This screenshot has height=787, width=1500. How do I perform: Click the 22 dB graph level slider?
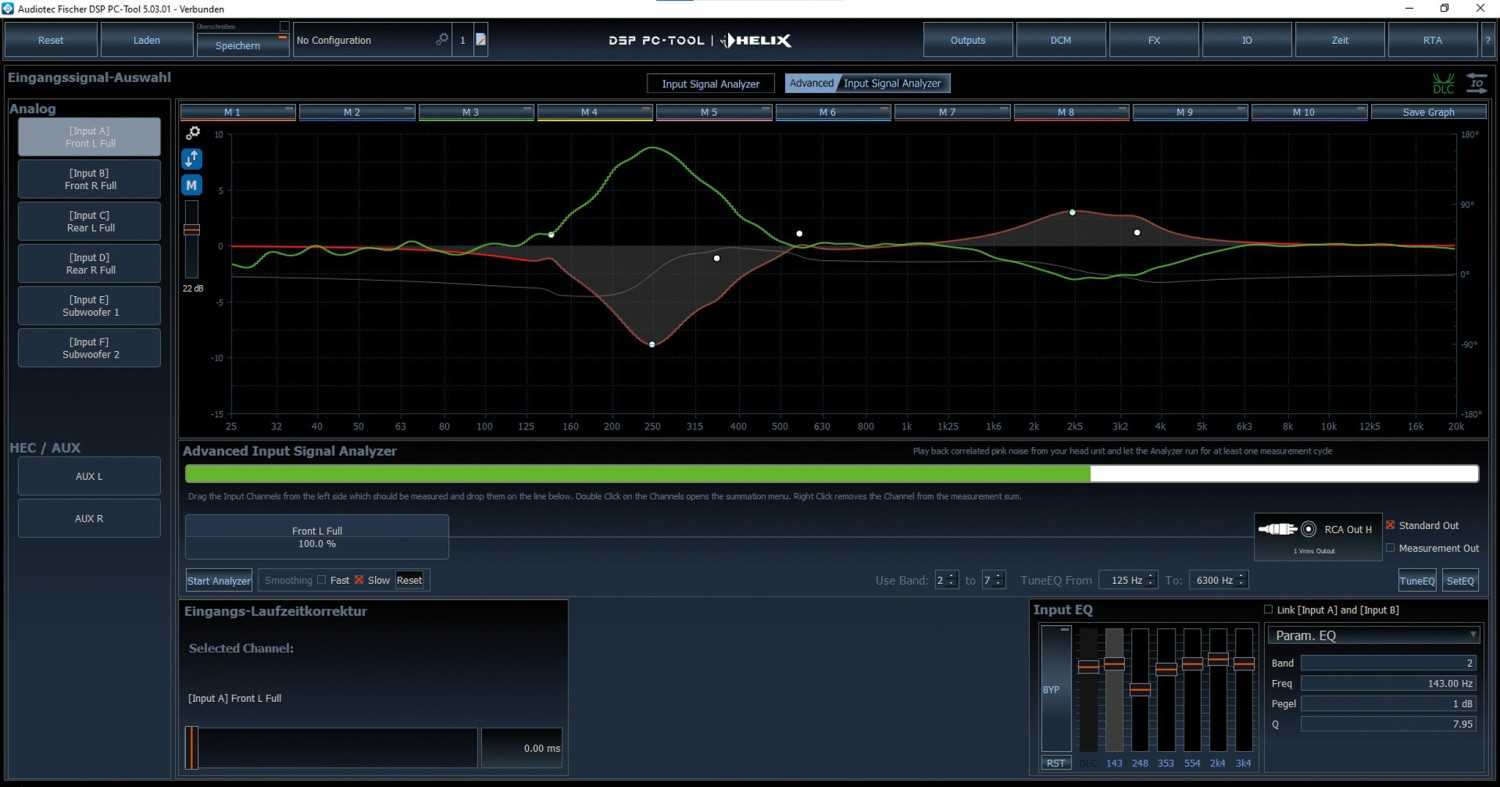(x=192, y=229)
